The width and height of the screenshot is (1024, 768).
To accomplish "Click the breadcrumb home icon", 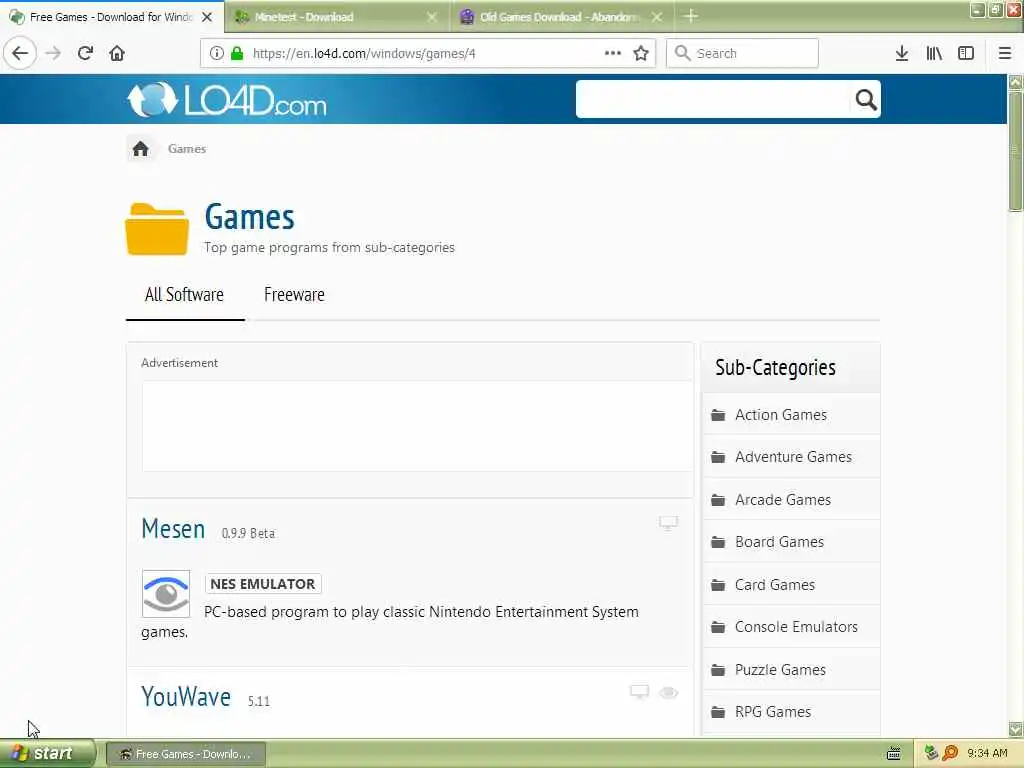I will pyautogui.click(x=140, y=149).
